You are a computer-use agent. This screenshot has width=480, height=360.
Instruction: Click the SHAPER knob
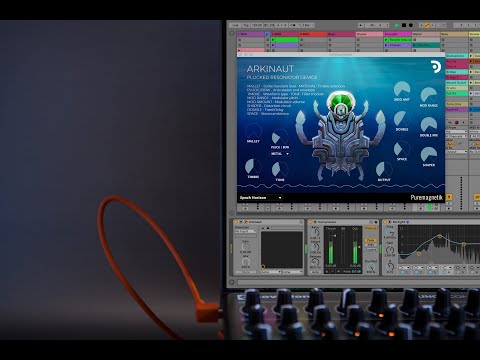coord(429,154)
